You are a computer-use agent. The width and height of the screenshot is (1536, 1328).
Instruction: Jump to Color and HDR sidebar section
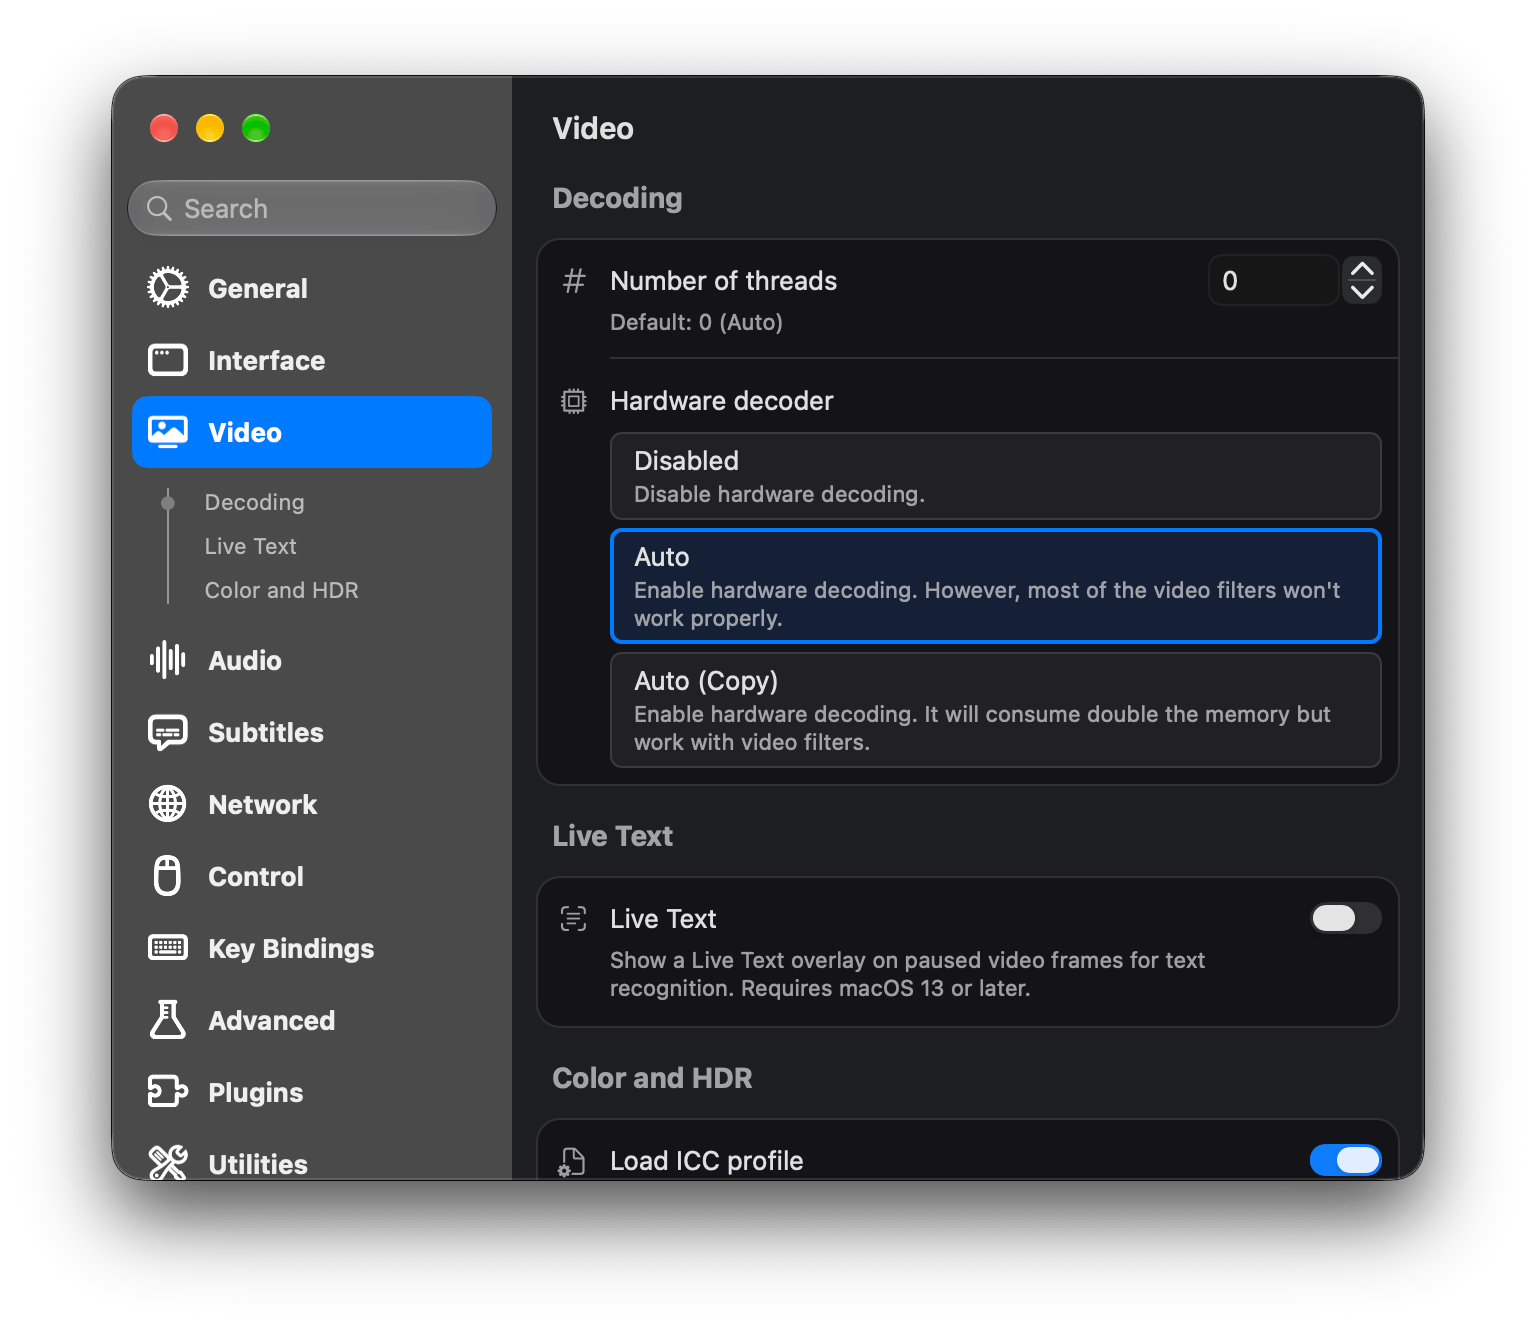(282, 590)
